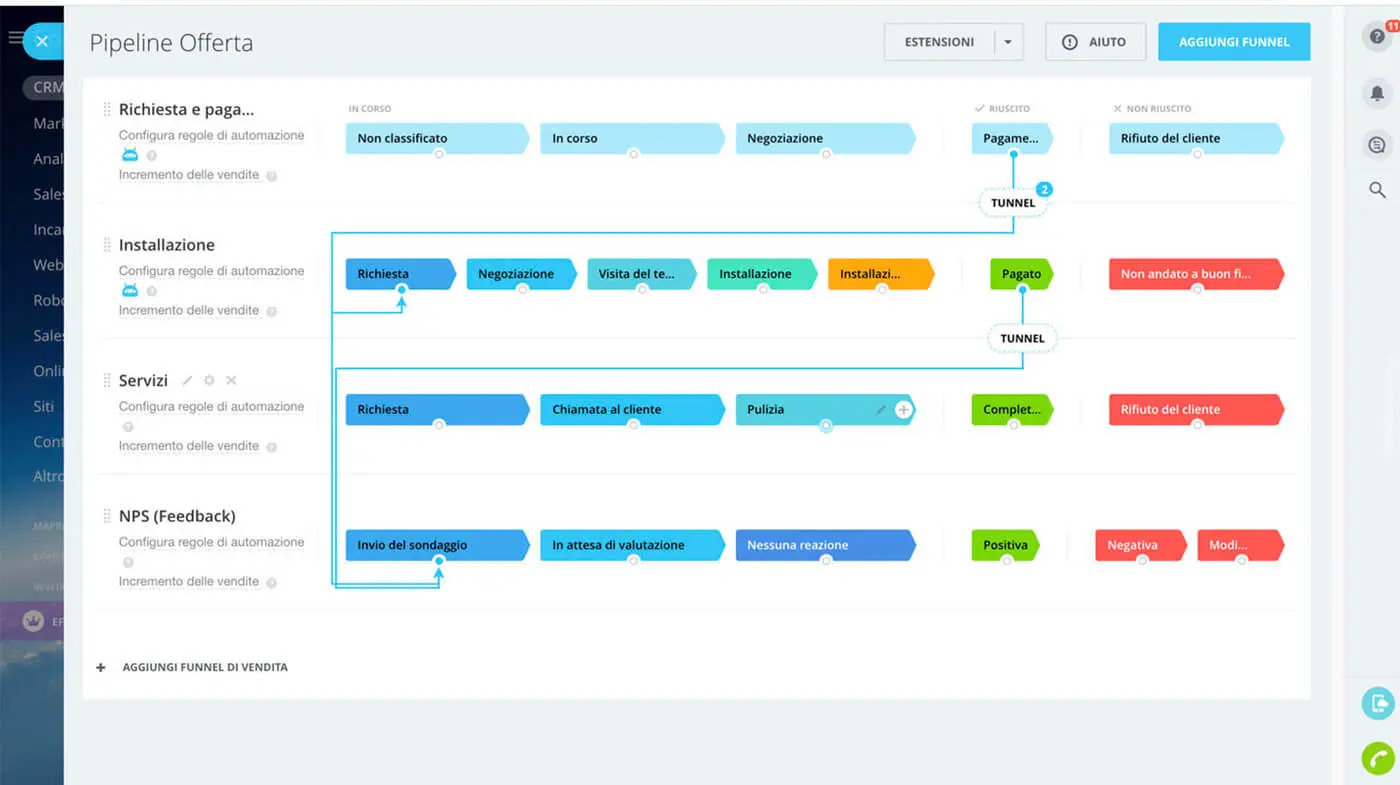
Task: Open Configura regole di automazione for Installazione
Action: [x=211, y=271]
